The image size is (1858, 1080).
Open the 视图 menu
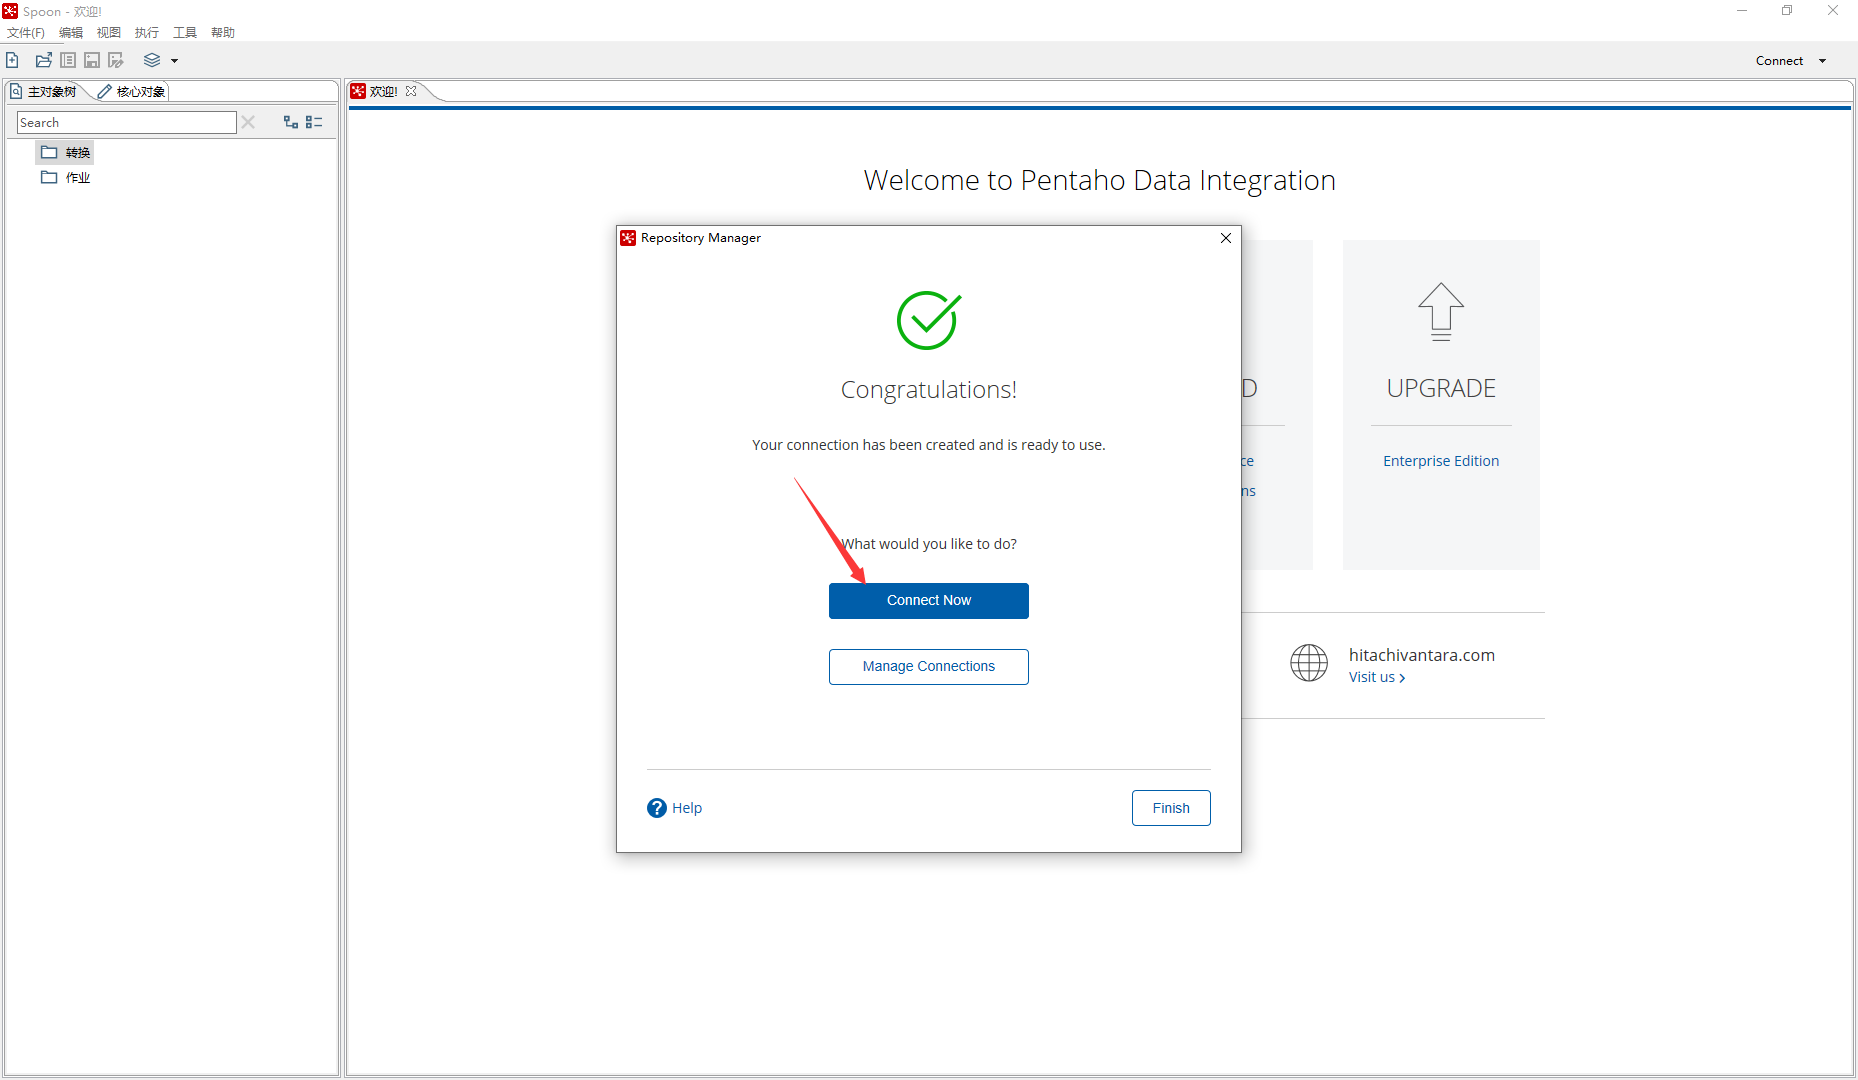click(x=109, y=33)
